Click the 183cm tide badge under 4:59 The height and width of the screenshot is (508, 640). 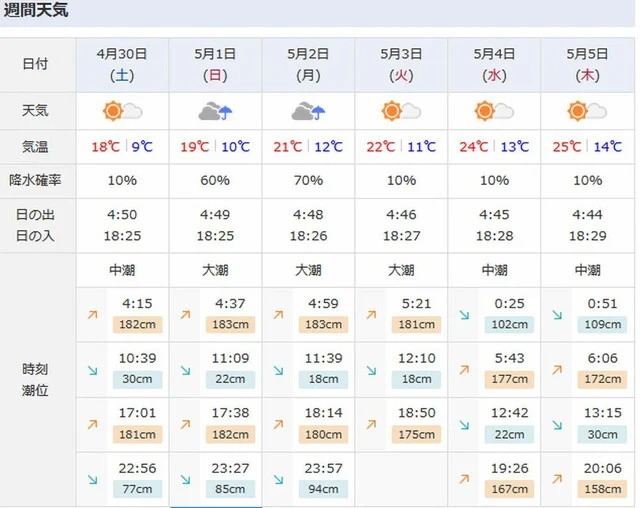coord(323,324)
